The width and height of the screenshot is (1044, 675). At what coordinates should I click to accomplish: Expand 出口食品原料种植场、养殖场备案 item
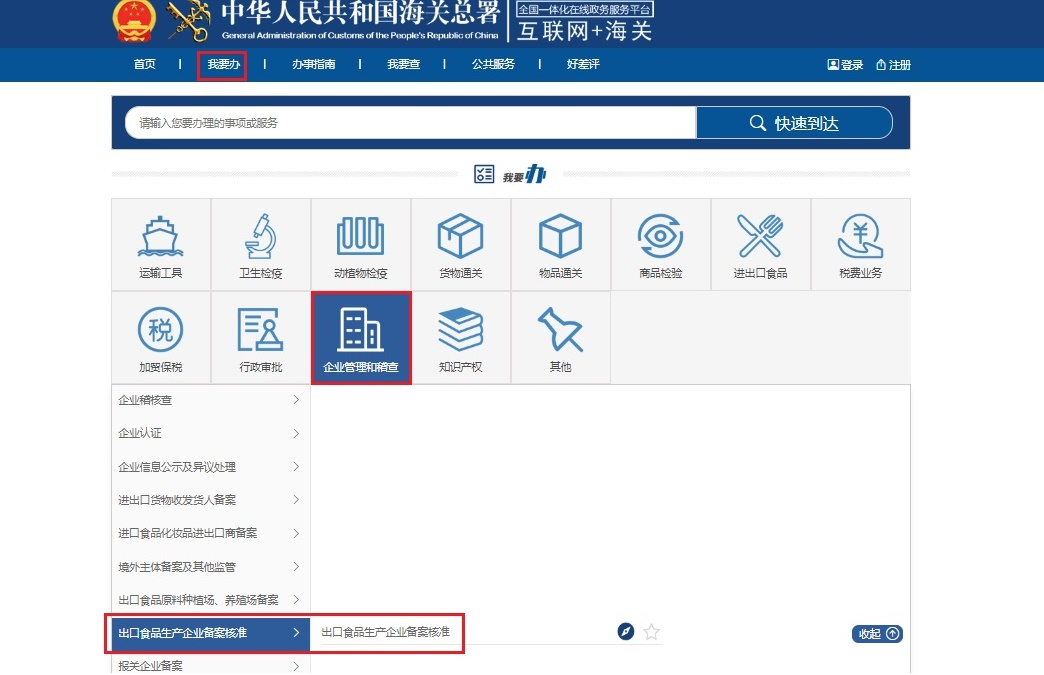click(210, 600)
